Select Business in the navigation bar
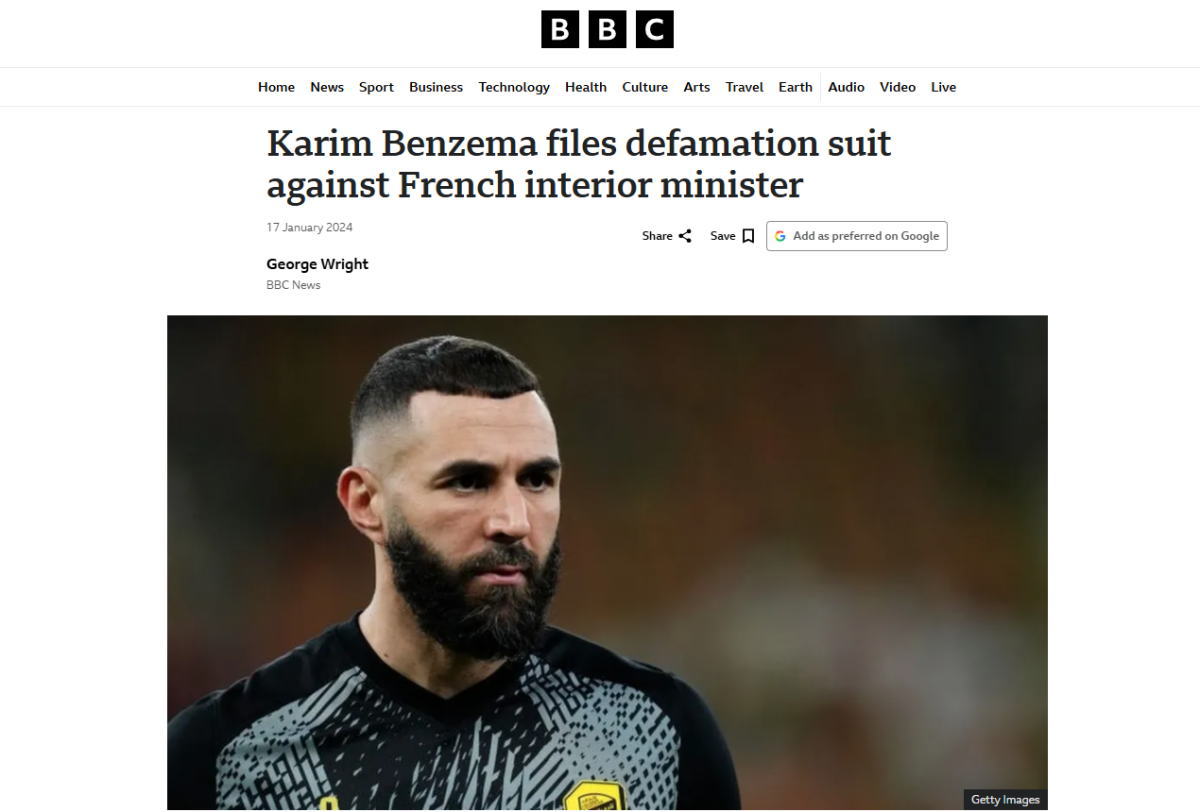The width and height of the screenshot is (1200, 812). click(x=436, y=87)
